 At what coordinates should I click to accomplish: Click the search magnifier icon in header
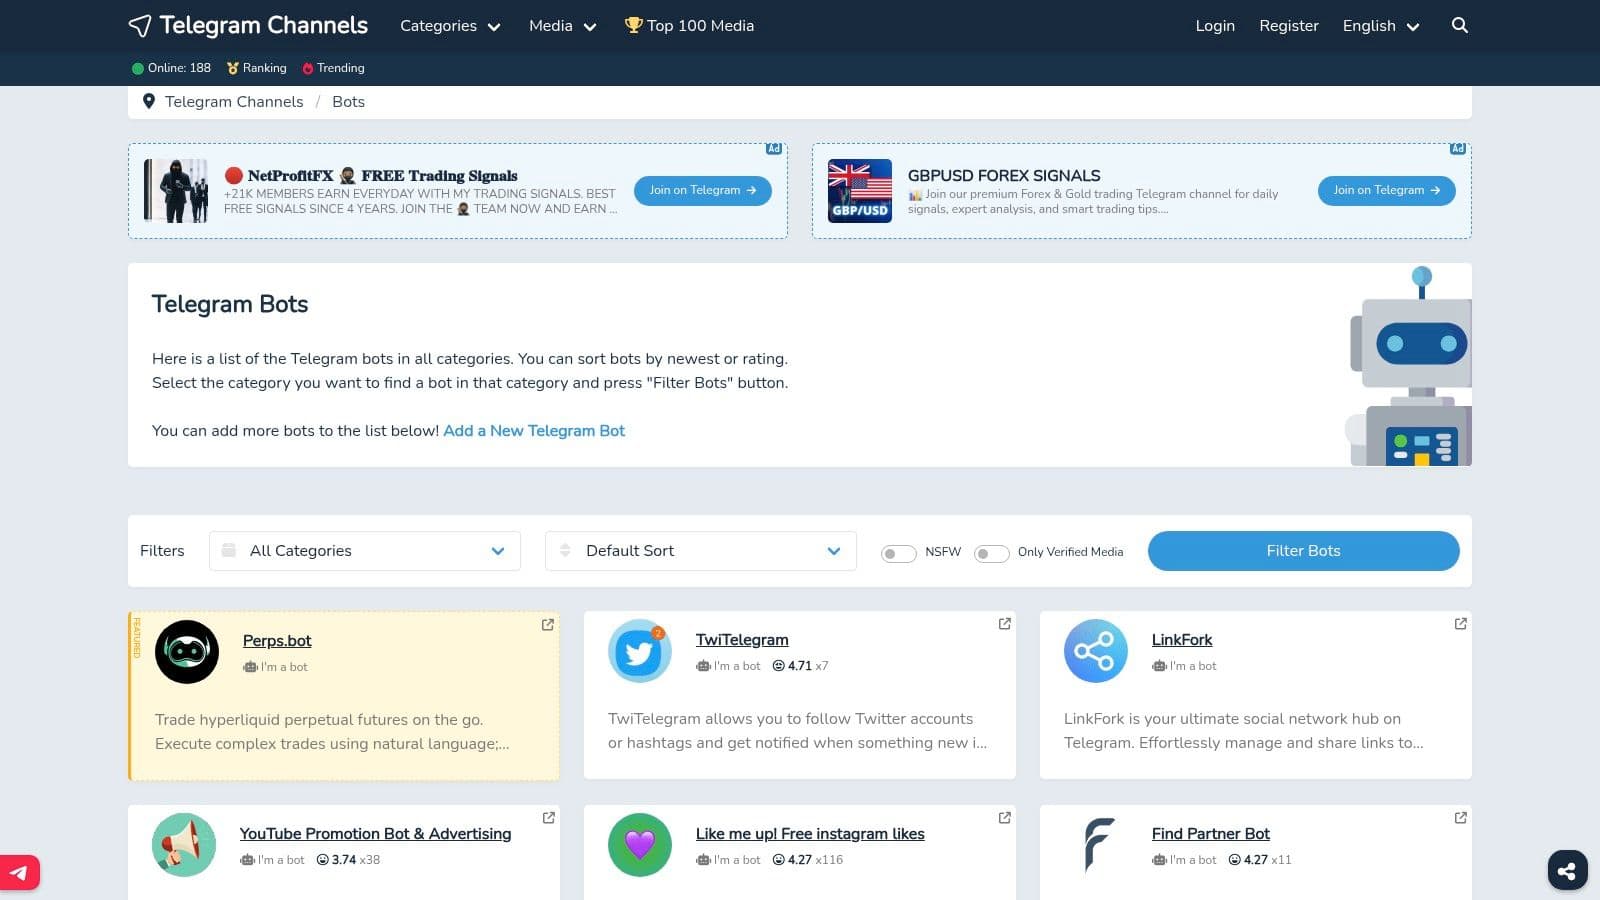click(x=1459, y=26)
